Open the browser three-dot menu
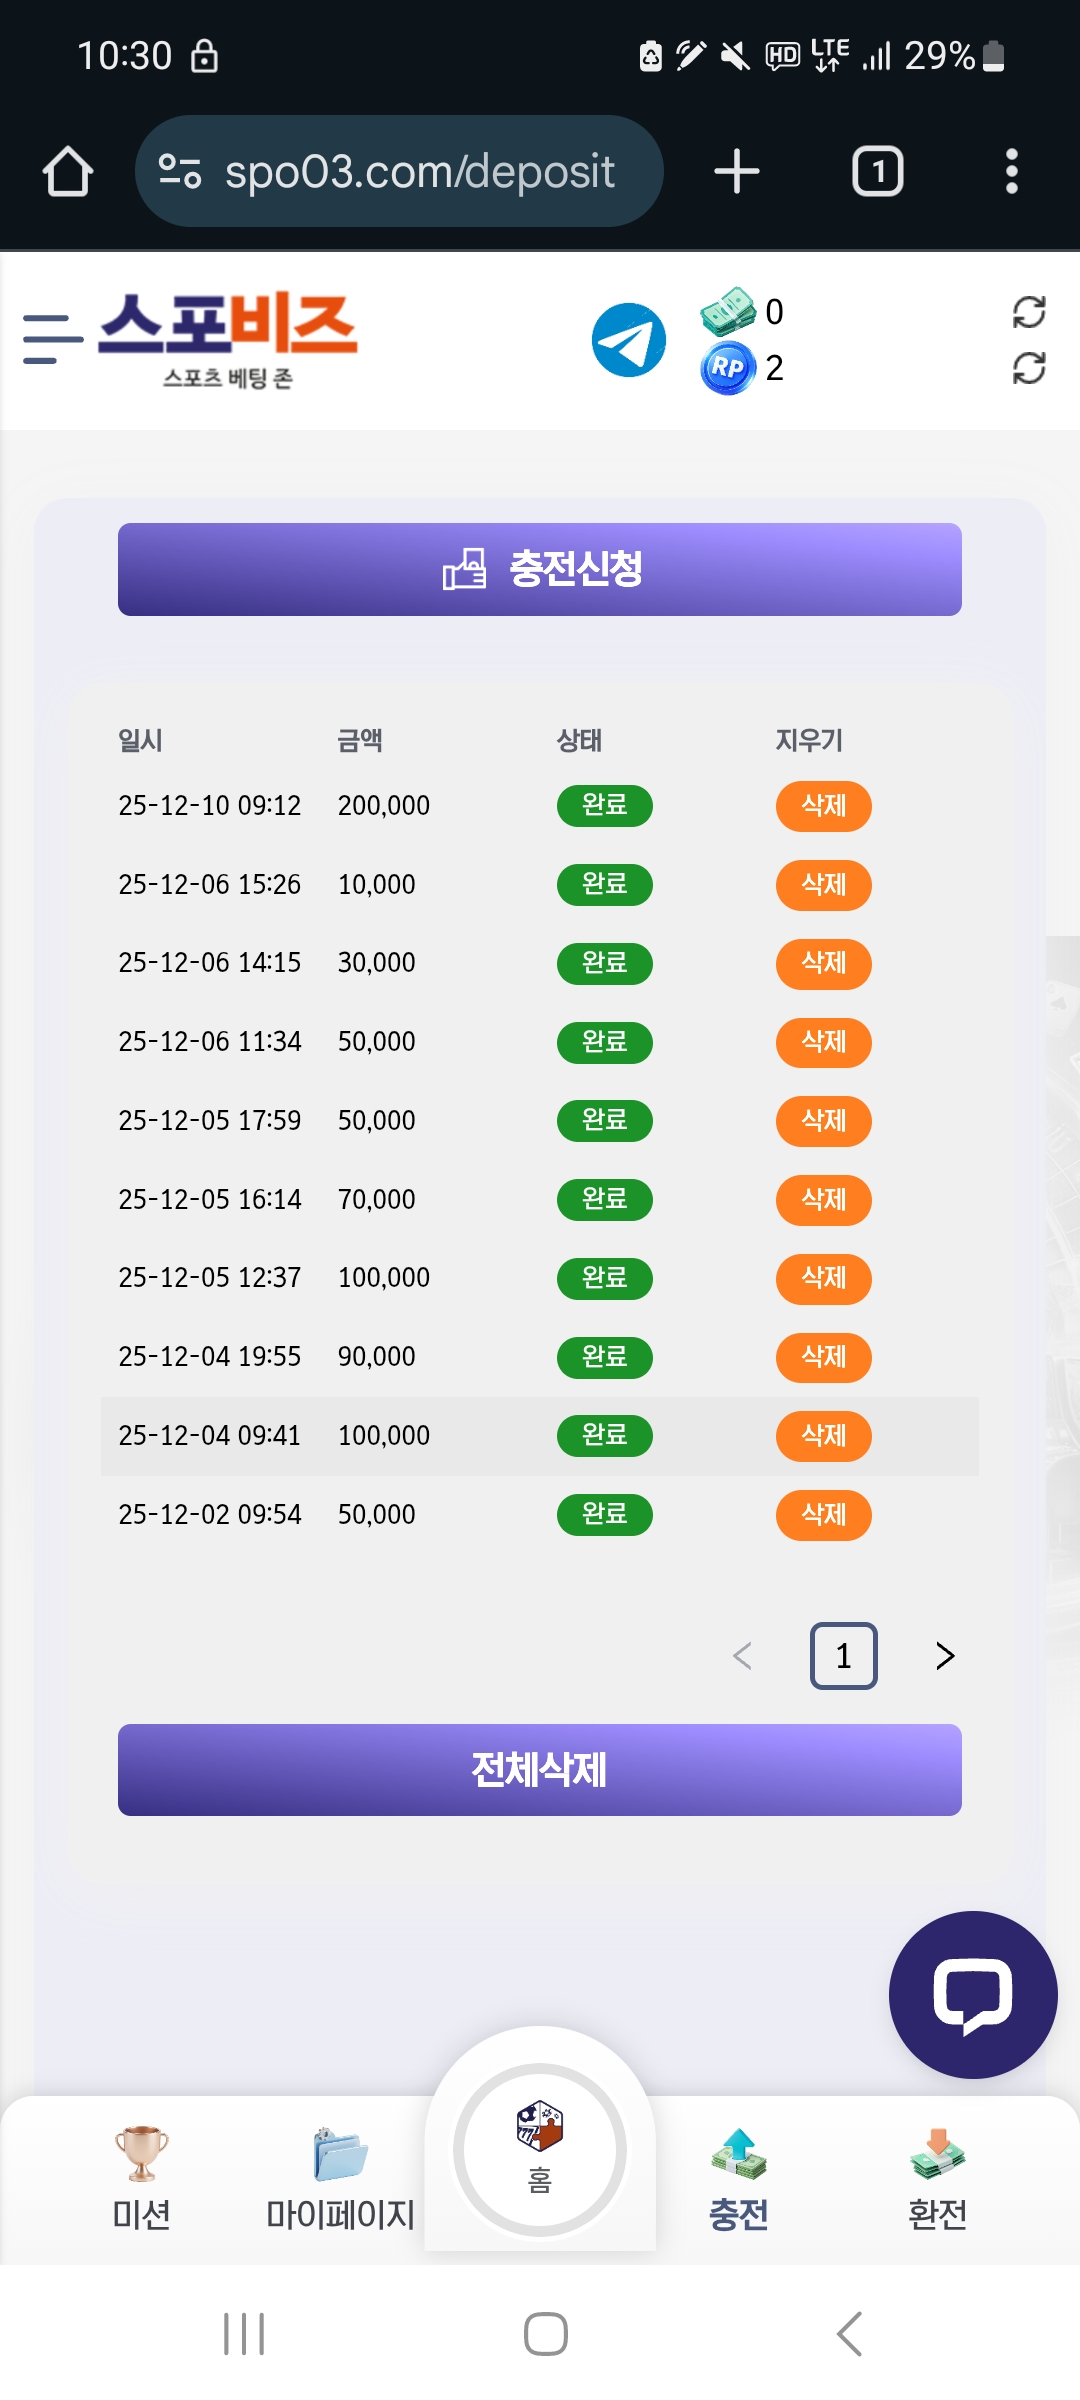This screenshot has height=2400, width=1080. coord(1011,171)
